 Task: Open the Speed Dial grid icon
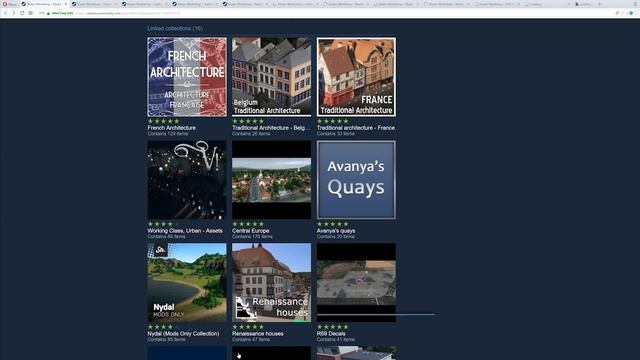pos(31,13)
